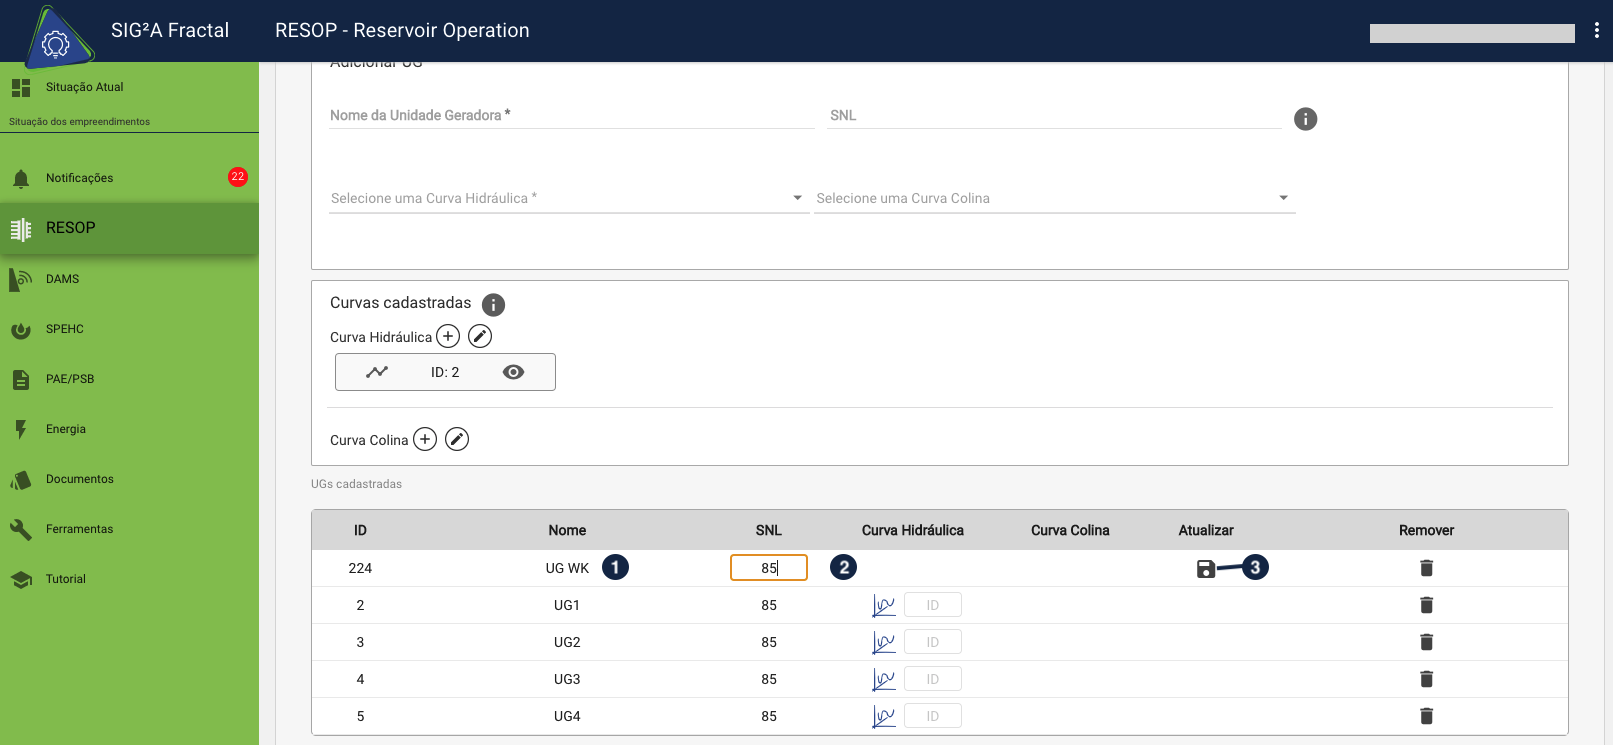The image size is (1613, 745).
Task: Edit the Curva Hidráulica with pencil icon
Action: pos(480,336)
